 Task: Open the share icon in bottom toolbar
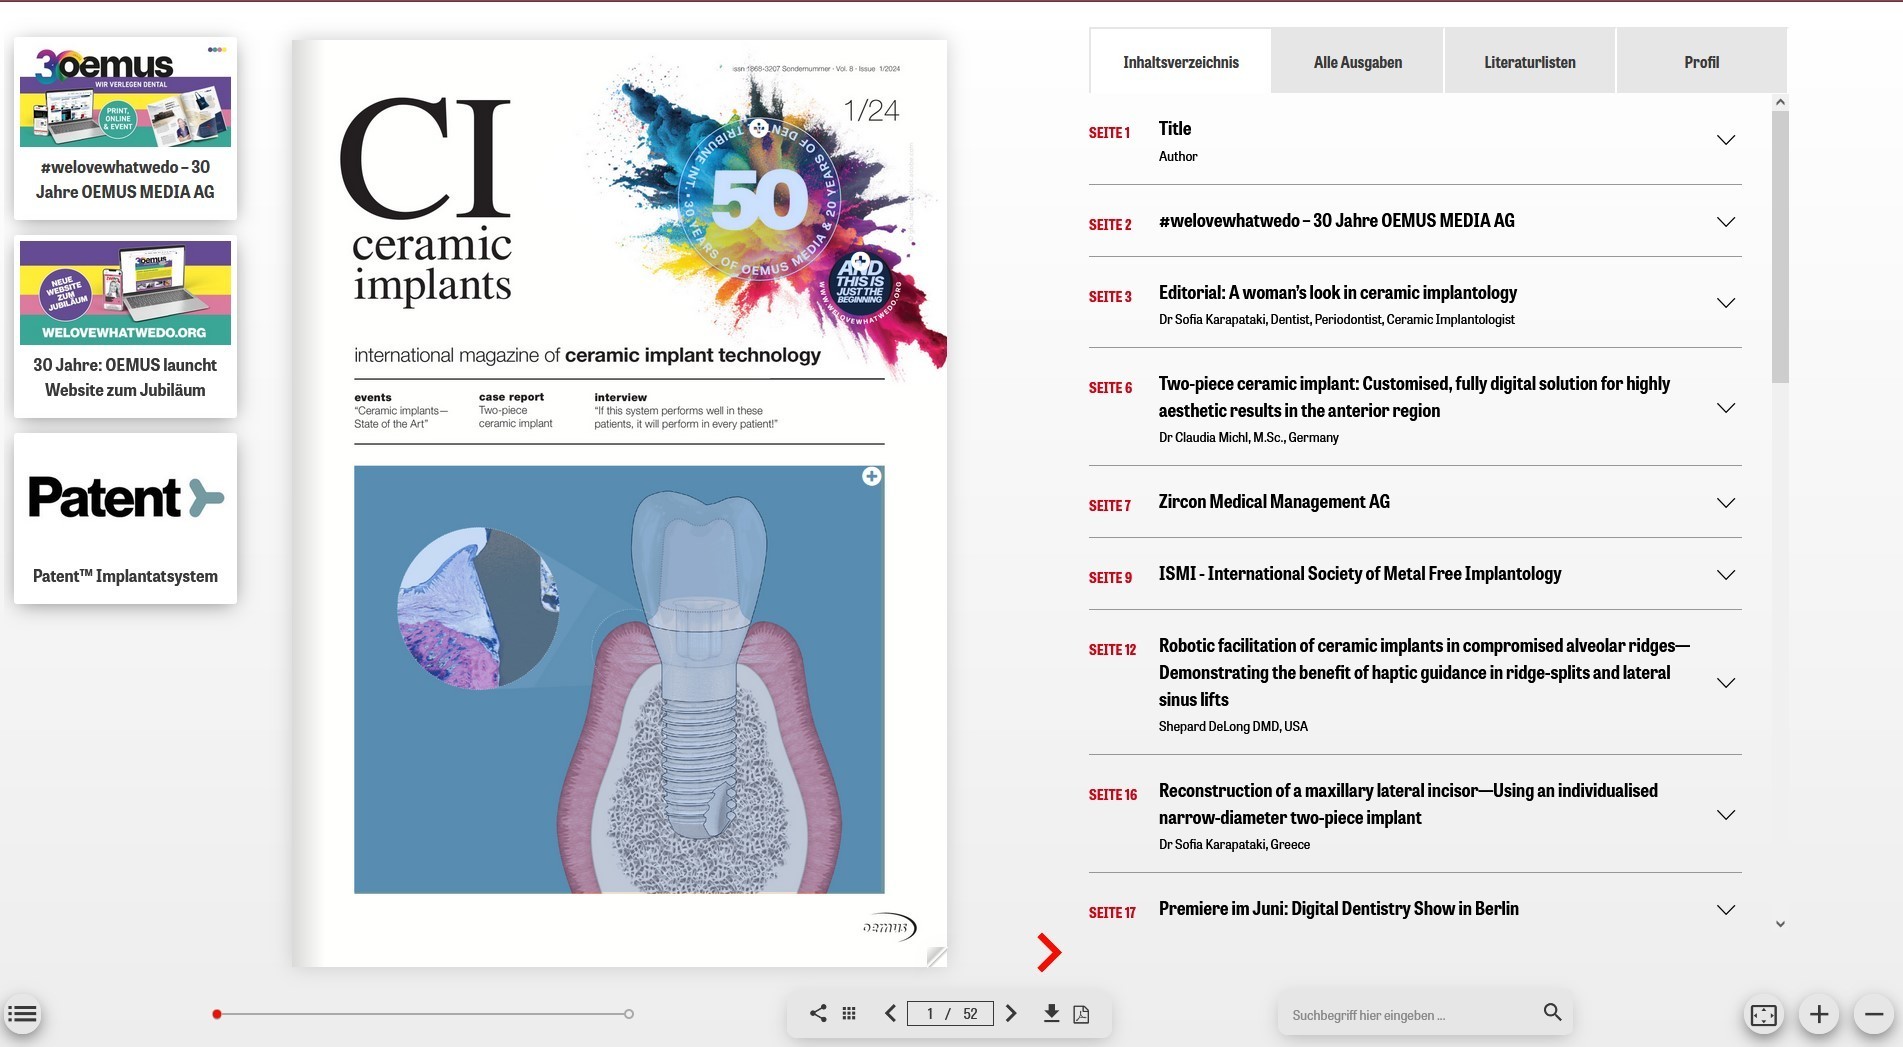[818, 1013]
